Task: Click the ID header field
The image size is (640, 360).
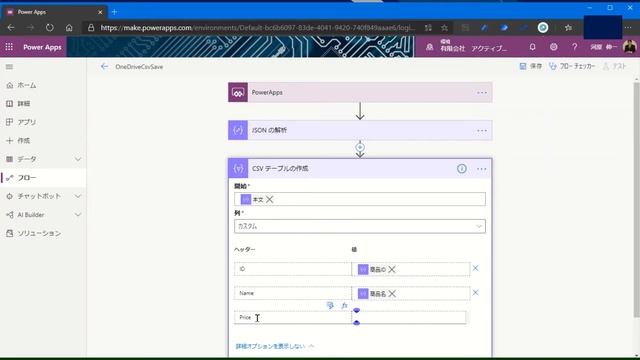Action: coord(293,269)
